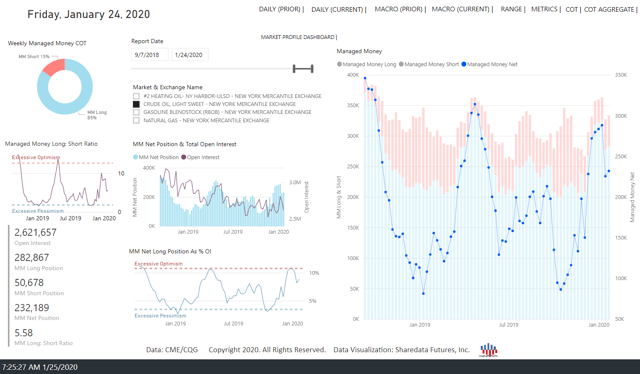
Task: Open MARKET PROFILE DASHBOARD link
Action: [298, 37]
